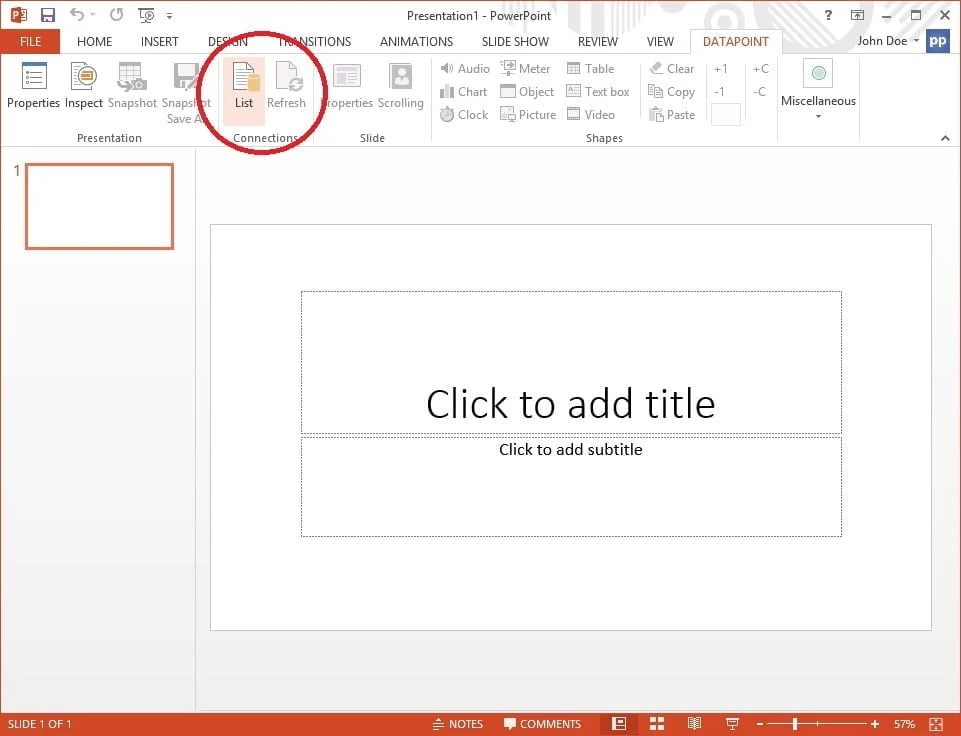Insert a Picture shape
Image resolution: width=961 pixels, height=736 pixels.
(527, 114)
